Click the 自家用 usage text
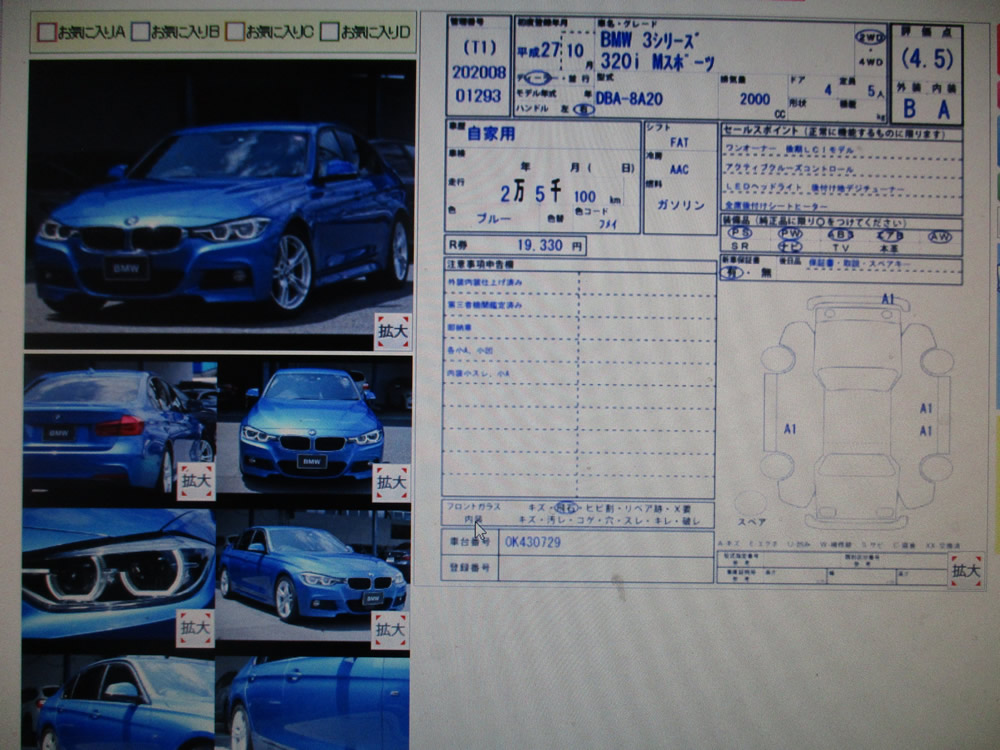Screen dimensions: 1000x750 pyautogui.click(x=491, y=134)
